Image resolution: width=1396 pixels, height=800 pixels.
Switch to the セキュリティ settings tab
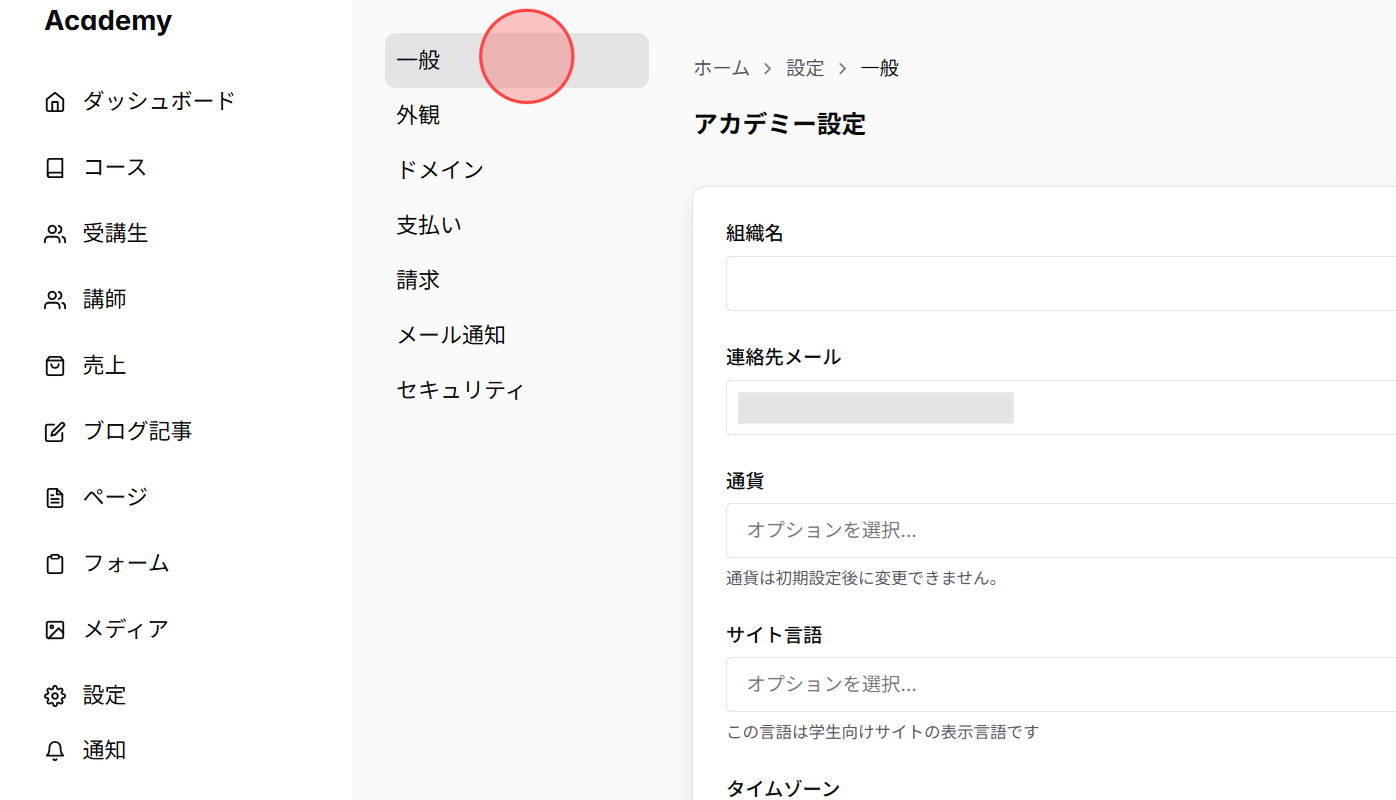[x=460, y=390]
